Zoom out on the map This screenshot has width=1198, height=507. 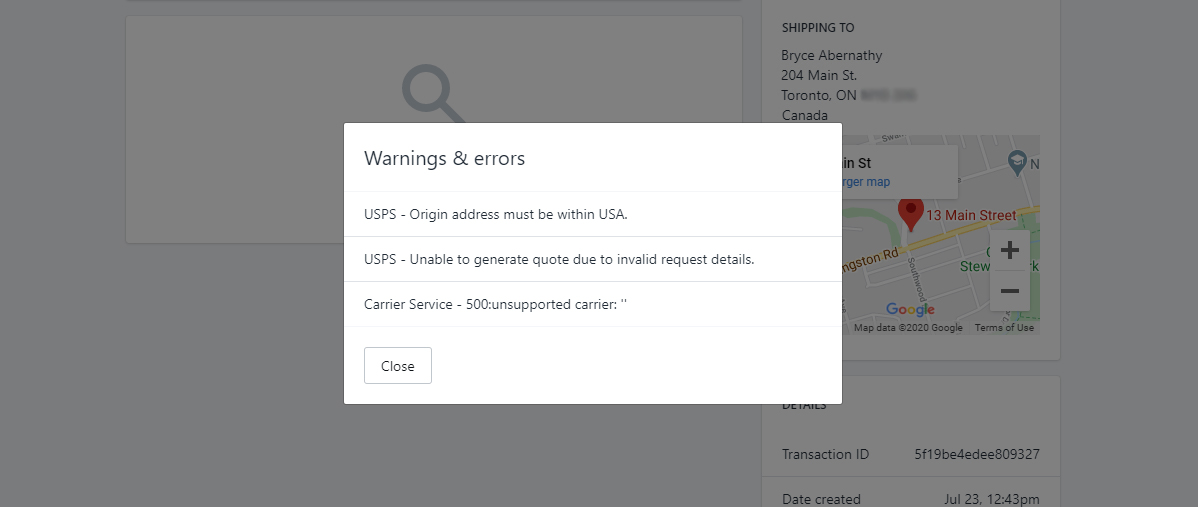tap(1009, 291)
